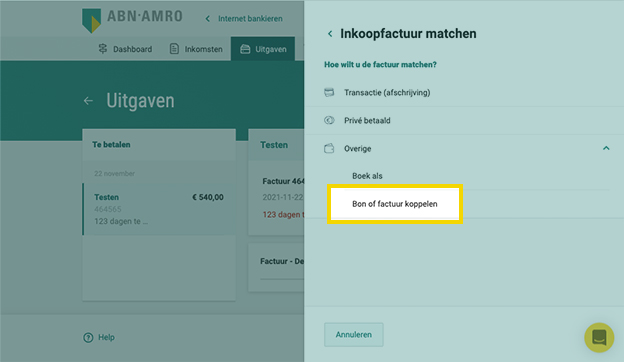
Task: Select the Uitgaven tab
Action: coord(263,49)
